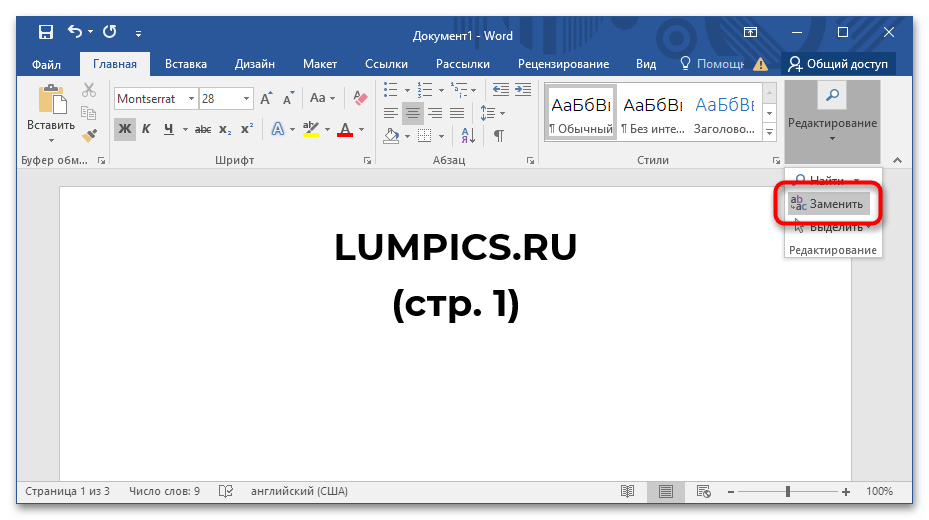Open text effects A icon
Image resolution: width=929 pixels, height=520 pixels.
click(277, 129)
